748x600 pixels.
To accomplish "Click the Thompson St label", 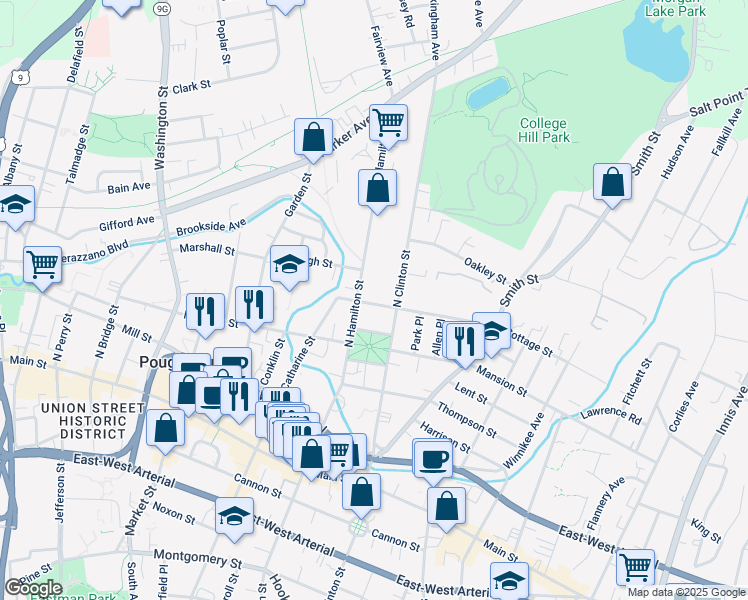I will [467, 420].
